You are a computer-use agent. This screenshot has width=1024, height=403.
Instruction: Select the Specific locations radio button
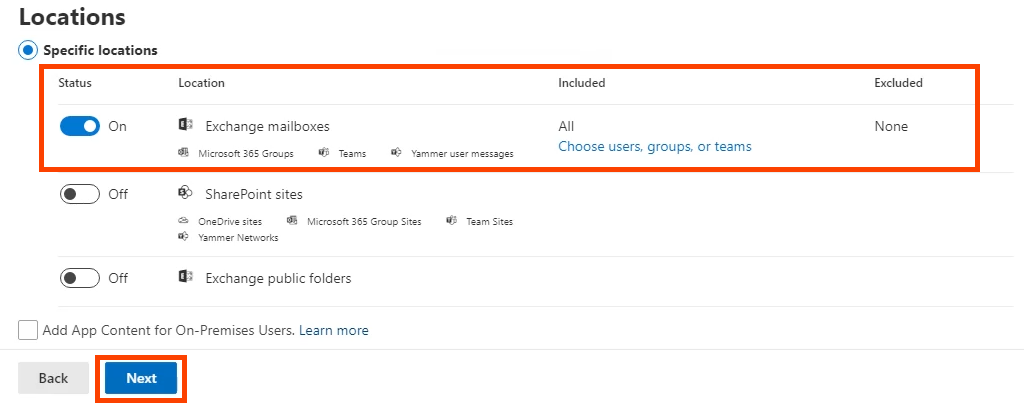click(28, 50)
